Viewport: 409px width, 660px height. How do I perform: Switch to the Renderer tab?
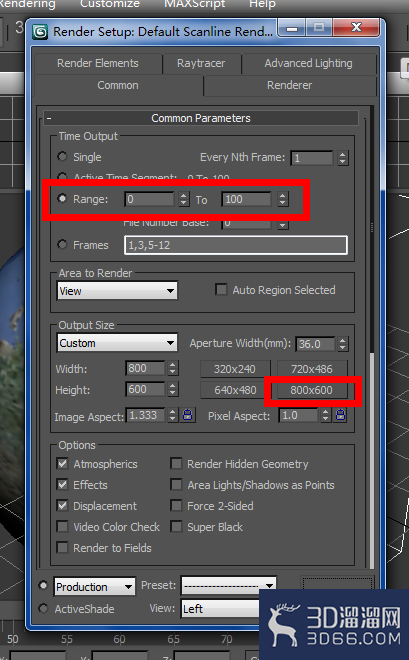[289, 85]
